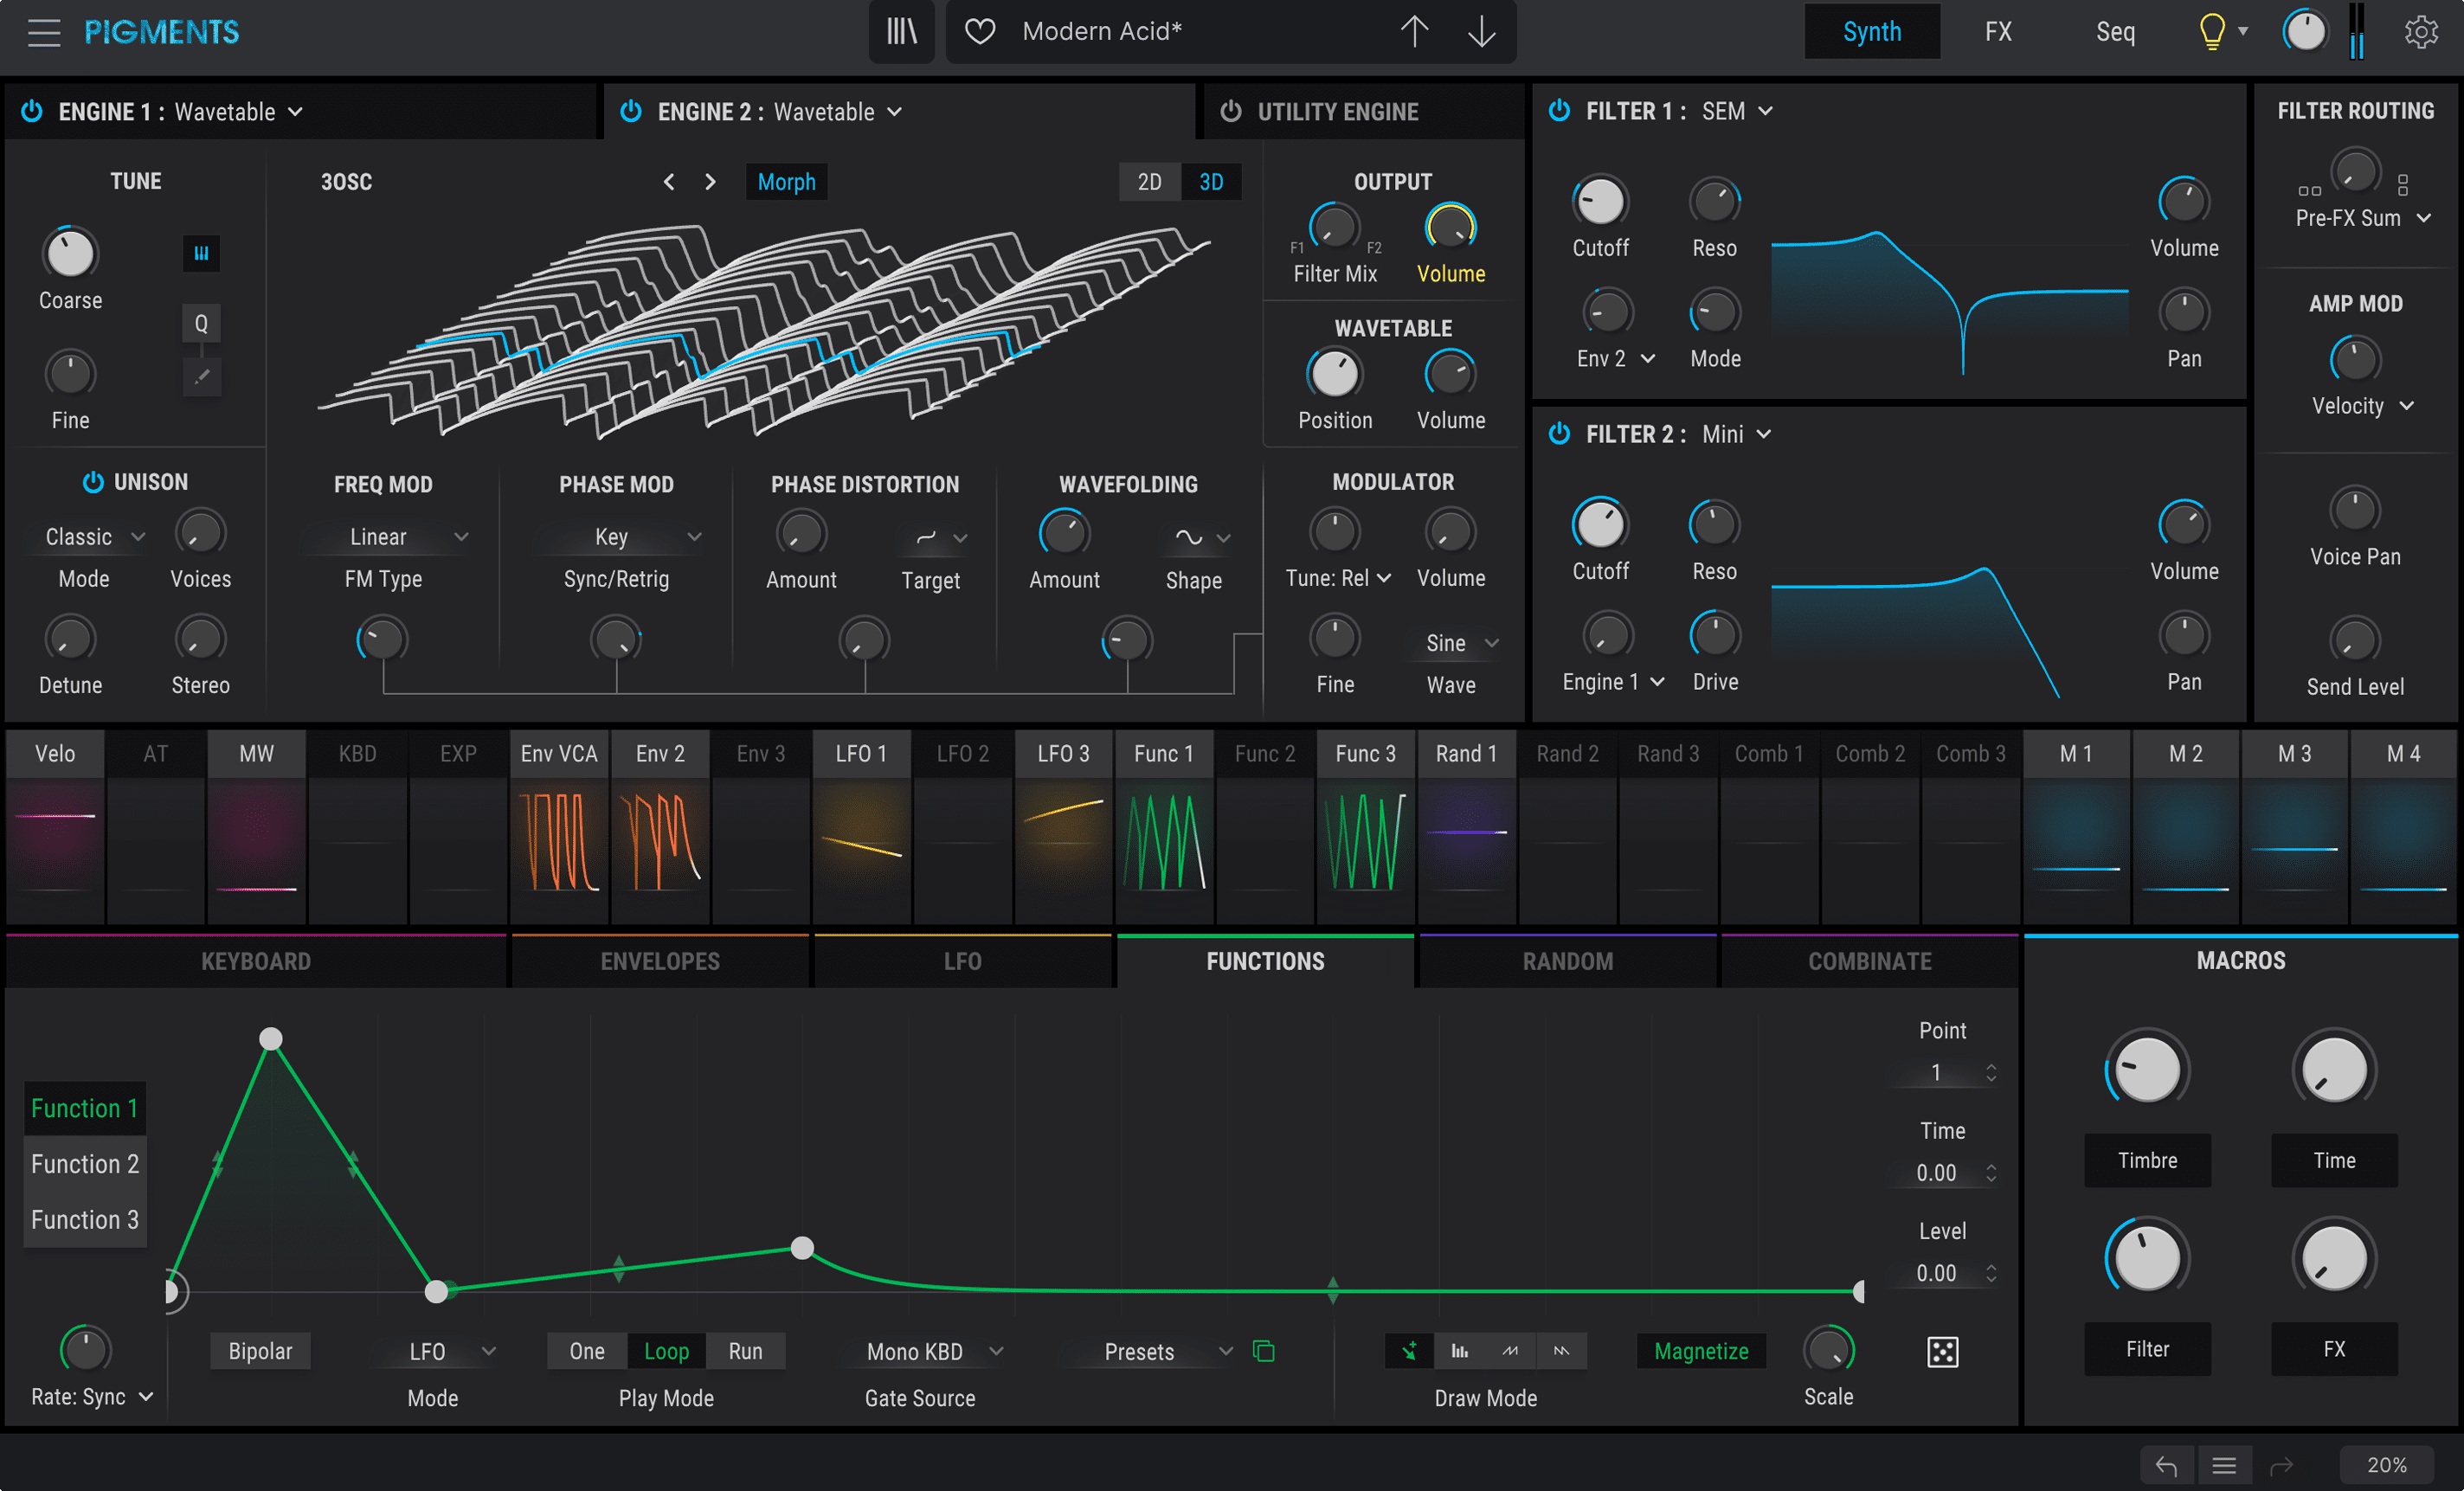2464x1491 pixels.
Task: Click the Timbre macro knob
Action: (x=2146, y=1070)
